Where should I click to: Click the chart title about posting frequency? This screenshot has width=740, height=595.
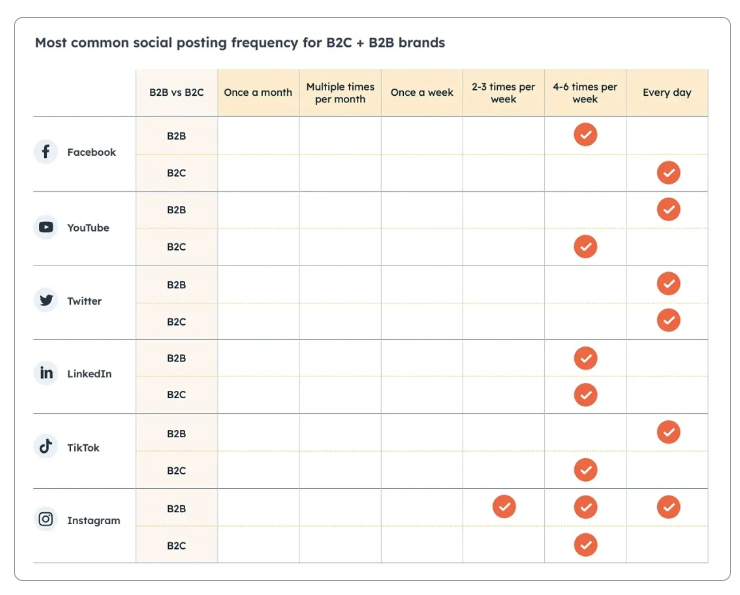[240, 43]
